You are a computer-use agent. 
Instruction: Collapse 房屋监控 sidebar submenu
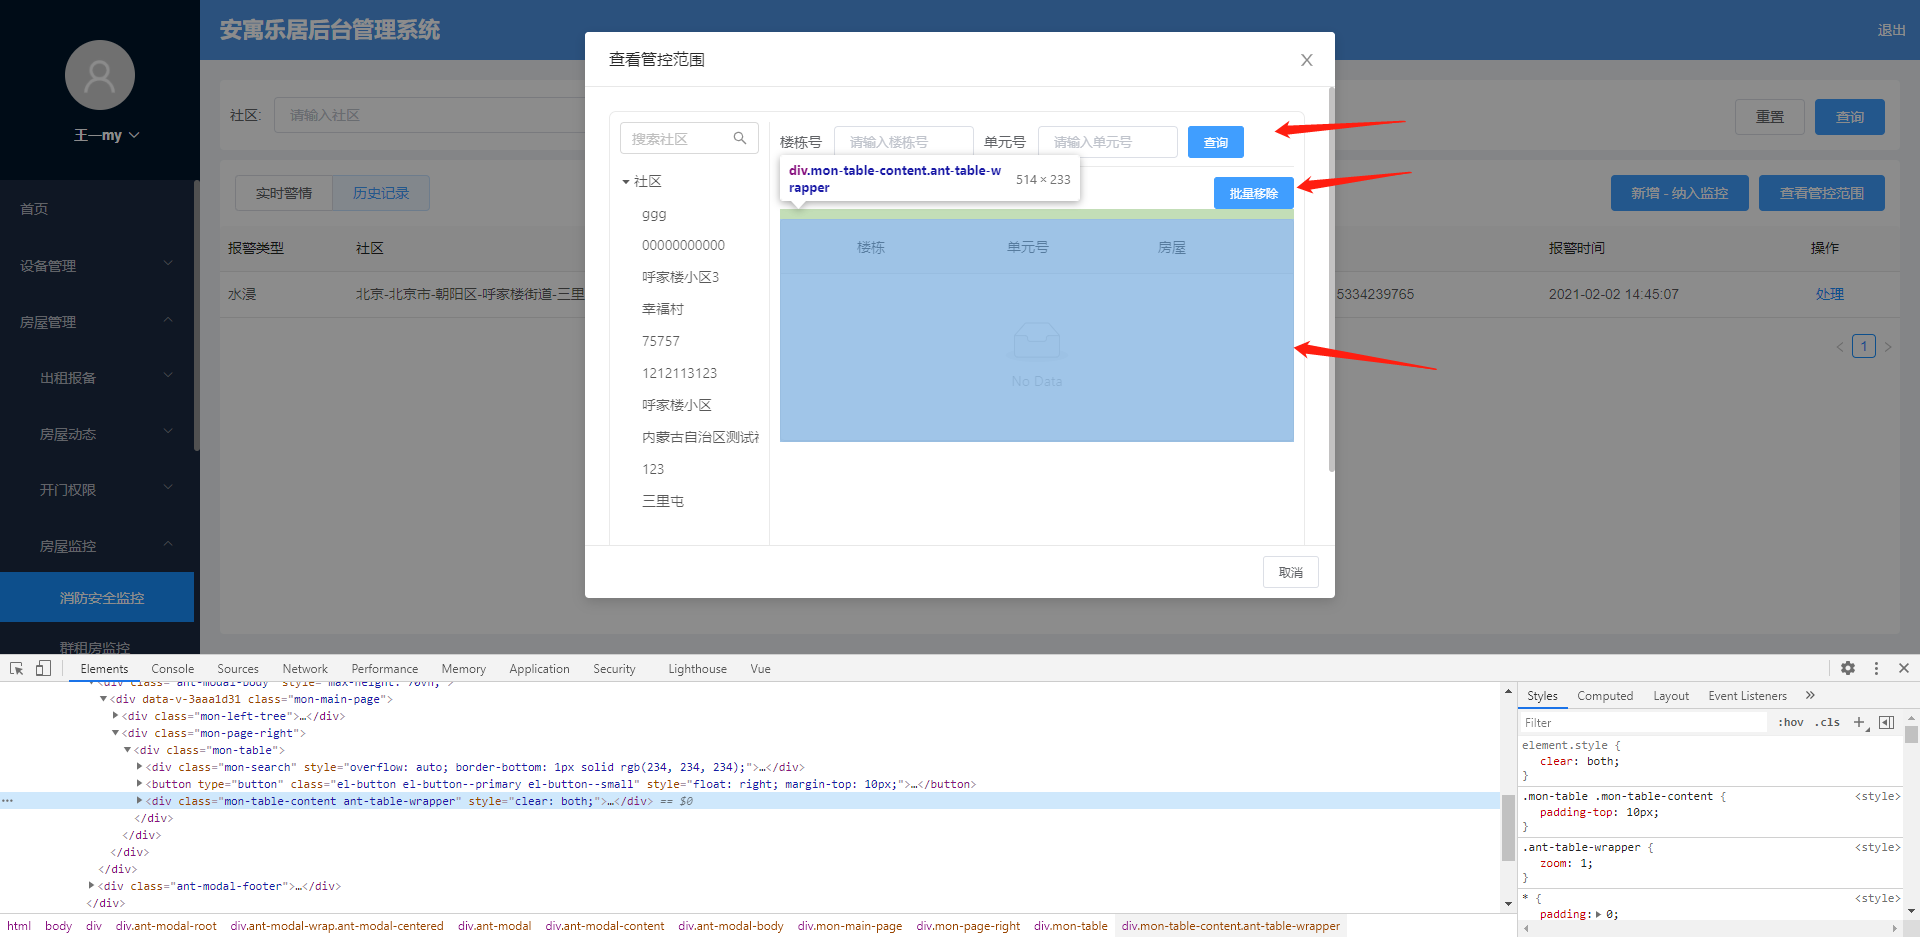point(97,545)
